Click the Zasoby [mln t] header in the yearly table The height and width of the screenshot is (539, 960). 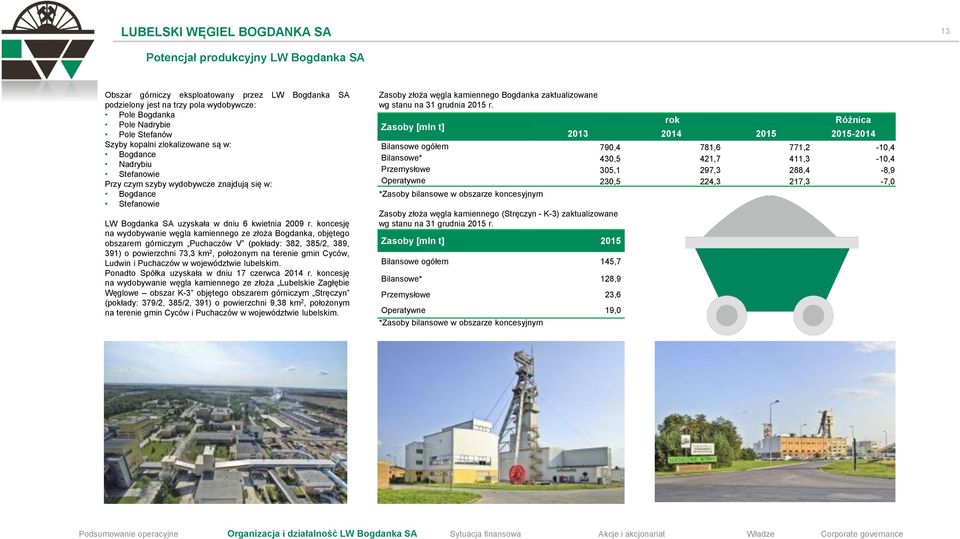point(413,127)
